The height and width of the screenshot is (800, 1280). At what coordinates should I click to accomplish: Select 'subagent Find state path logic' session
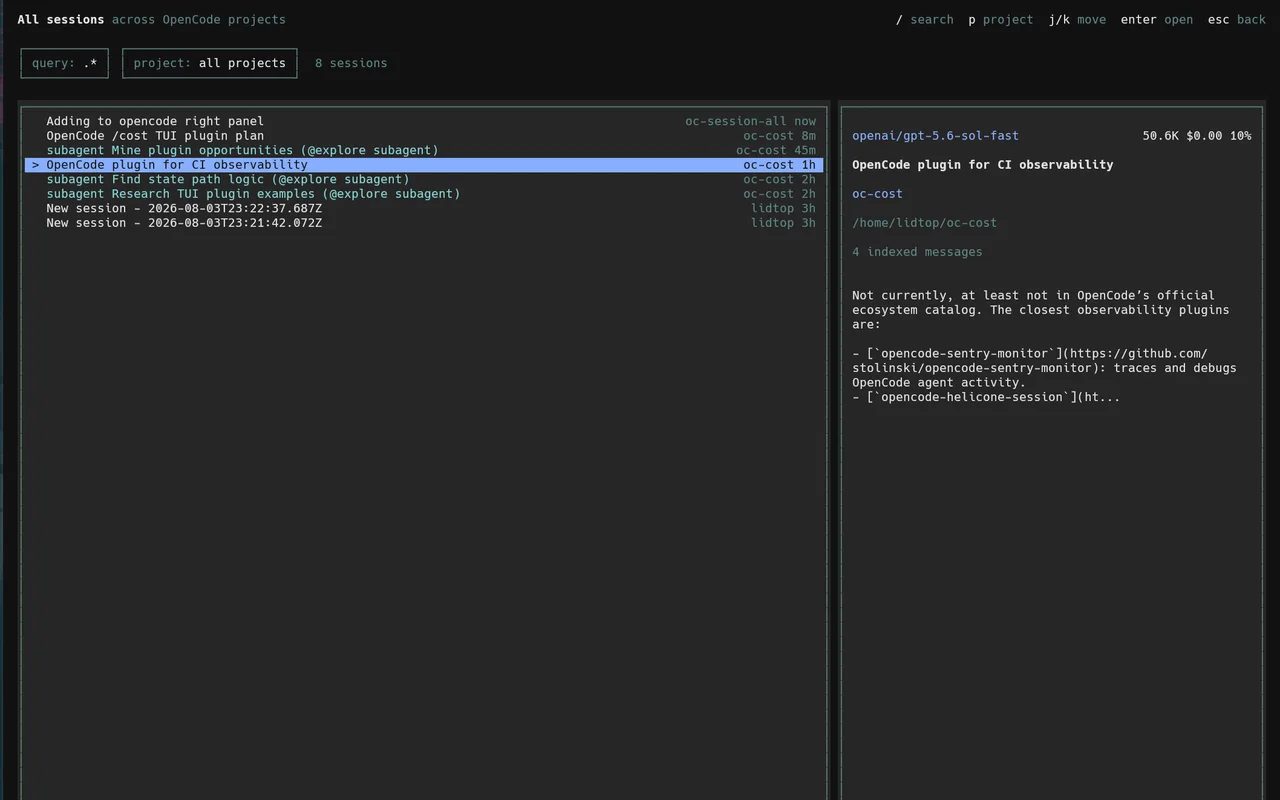click(424, 179)
